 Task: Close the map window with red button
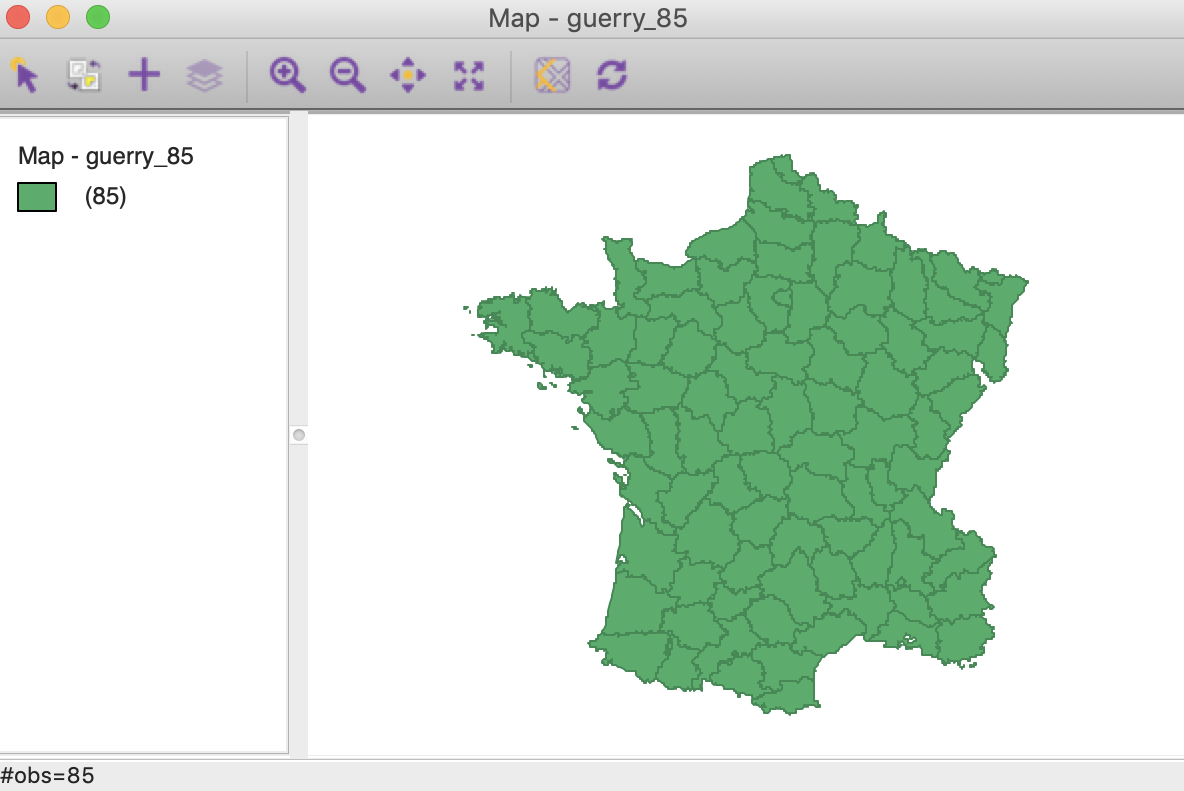pos(17,17)
